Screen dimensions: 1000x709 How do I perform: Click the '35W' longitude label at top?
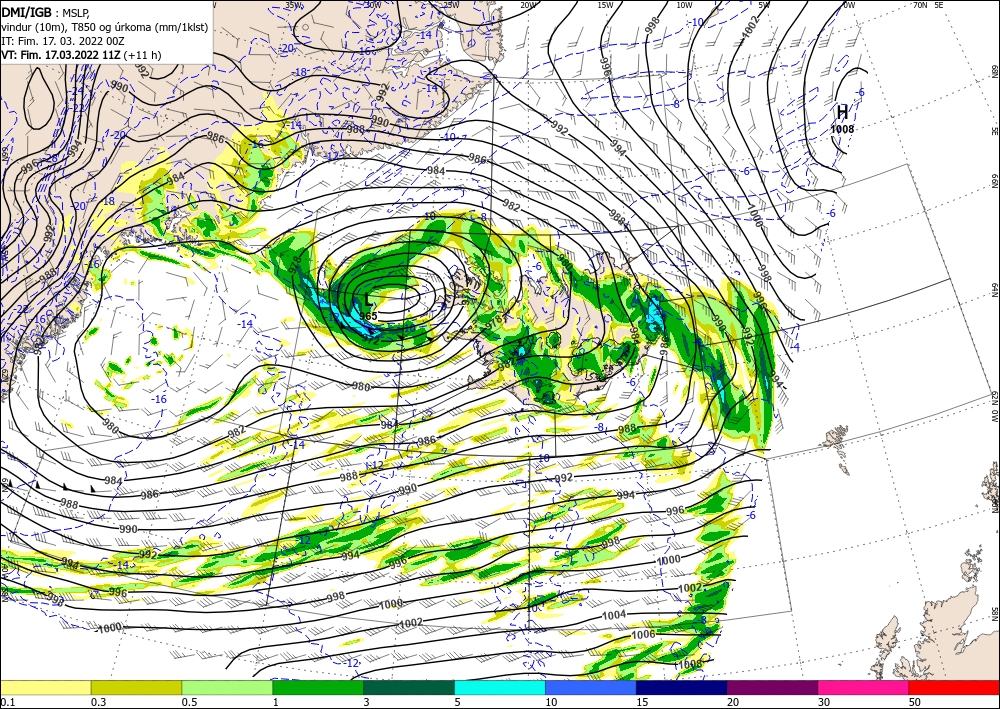coord(293,5)
